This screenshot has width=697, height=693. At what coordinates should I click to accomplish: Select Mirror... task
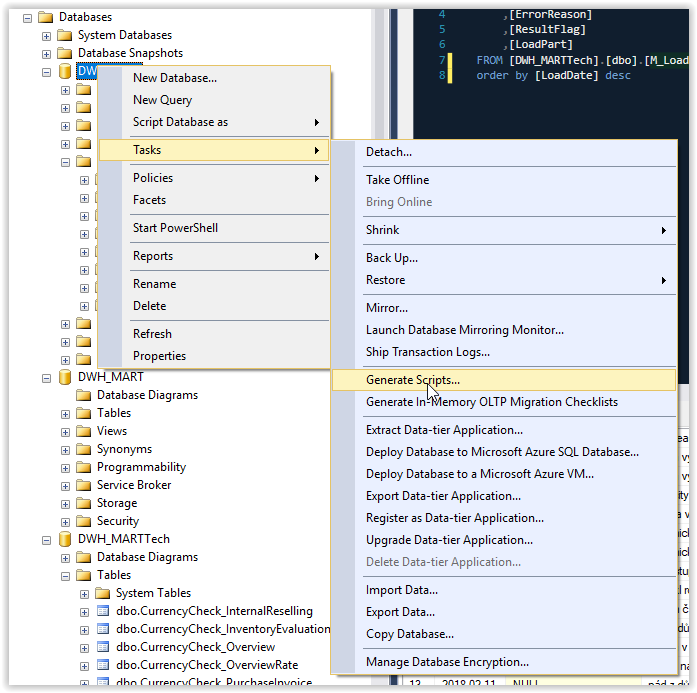pyautogui.click(x=504, y=308)
